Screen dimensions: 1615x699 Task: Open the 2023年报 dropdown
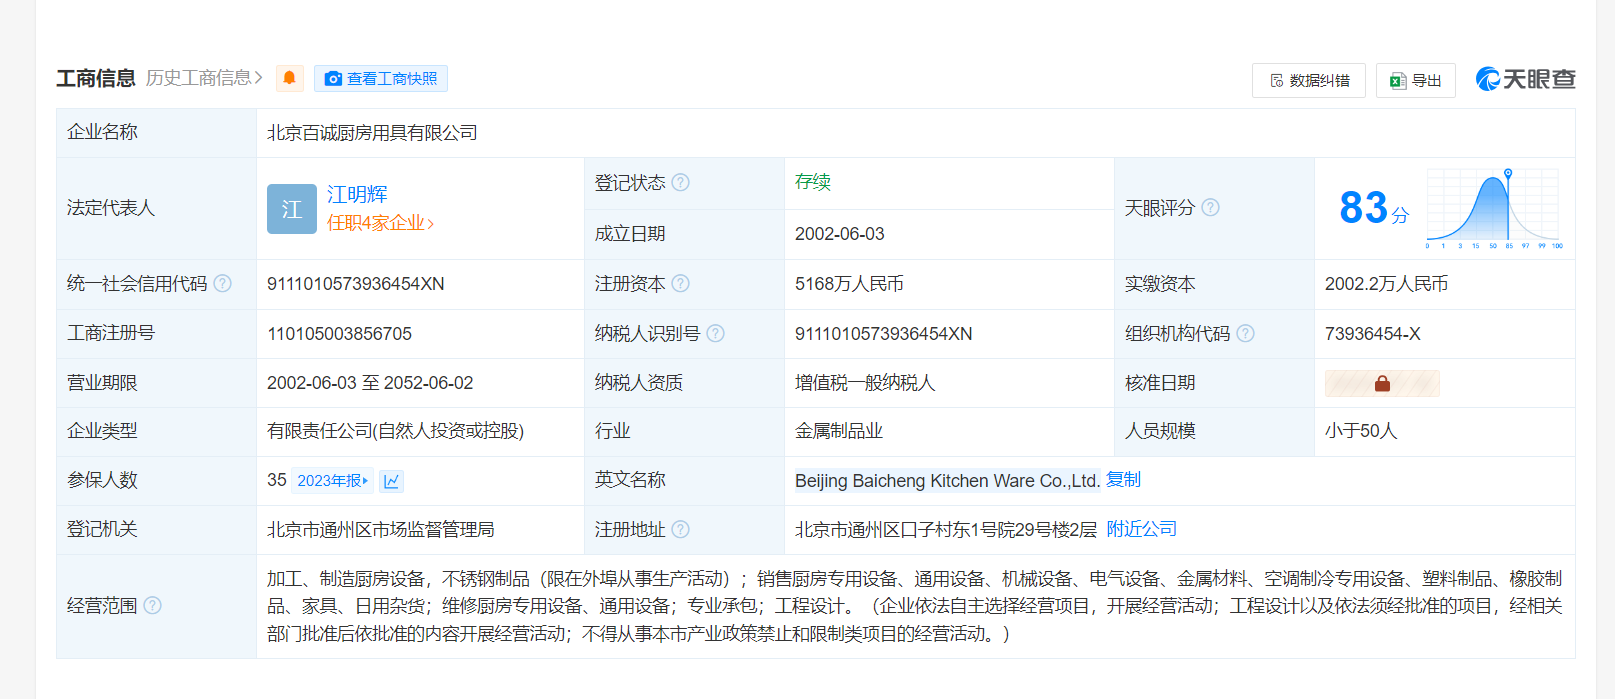point(333,481)
